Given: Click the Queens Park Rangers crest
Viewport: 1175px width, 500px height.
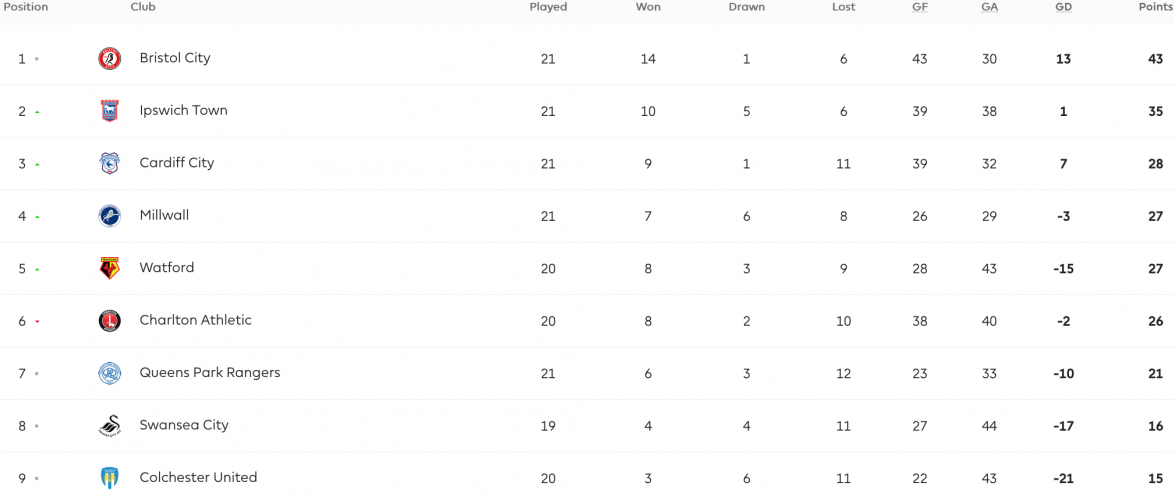Looking at the screenshot, I should point(109,373).
